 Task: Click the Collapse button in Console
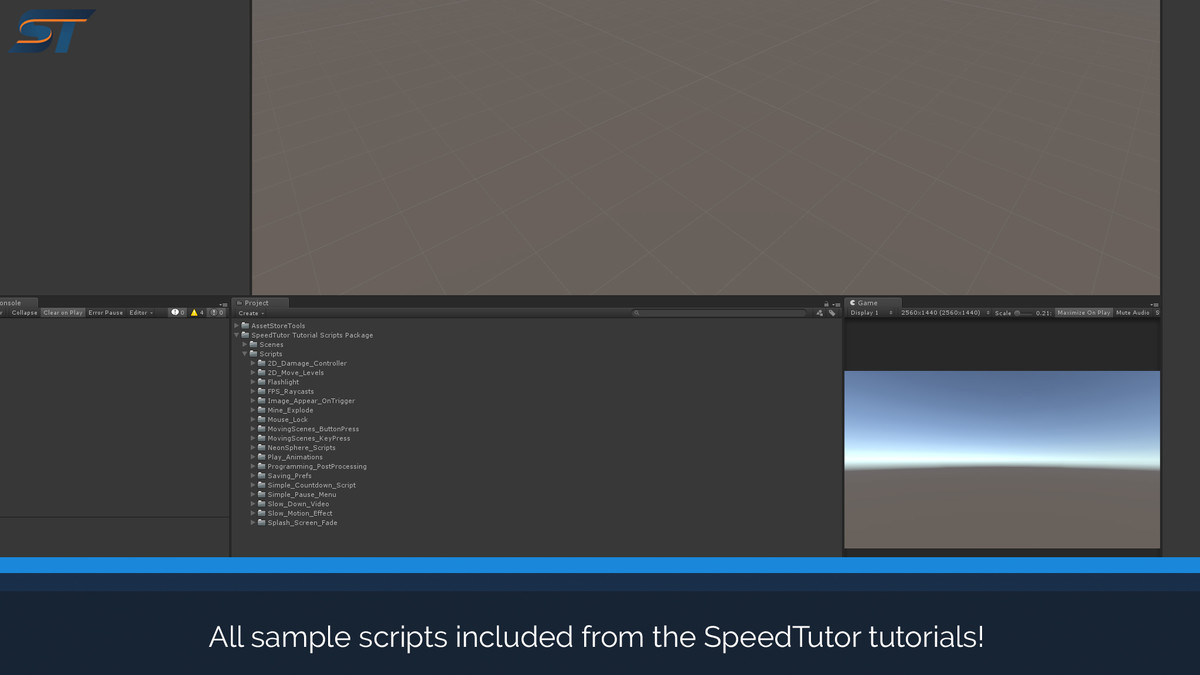(25, 312)
